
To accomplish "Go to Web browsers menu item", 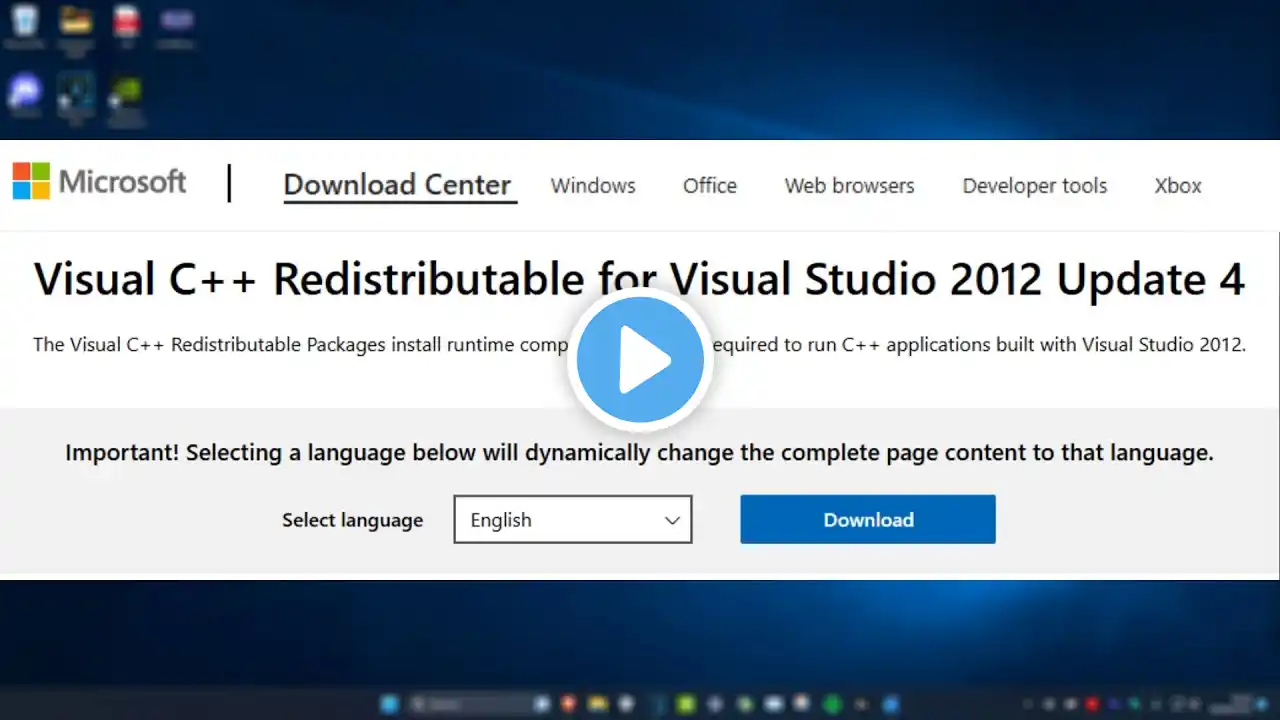I will click(849, 186).
